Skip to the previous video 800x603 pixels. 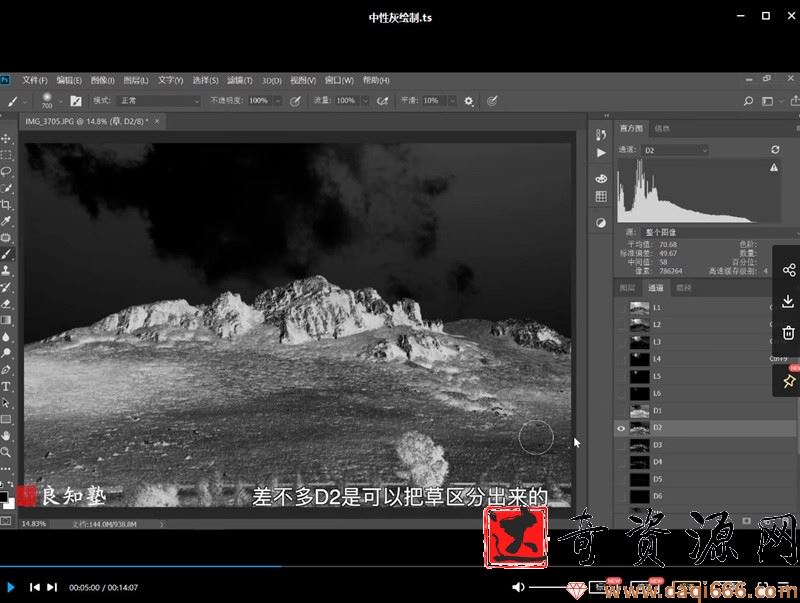[35, 587]
